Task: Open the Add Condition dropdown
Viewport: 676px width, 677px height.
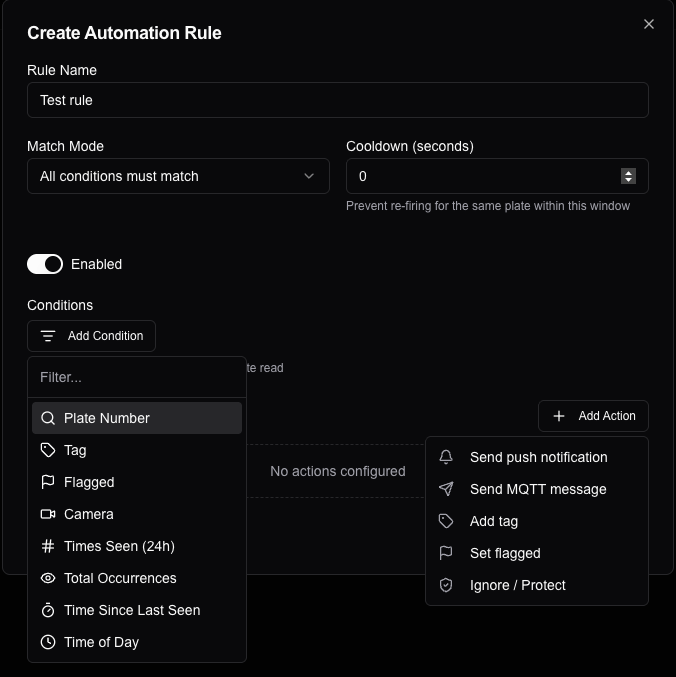Action: pos(92,336)
